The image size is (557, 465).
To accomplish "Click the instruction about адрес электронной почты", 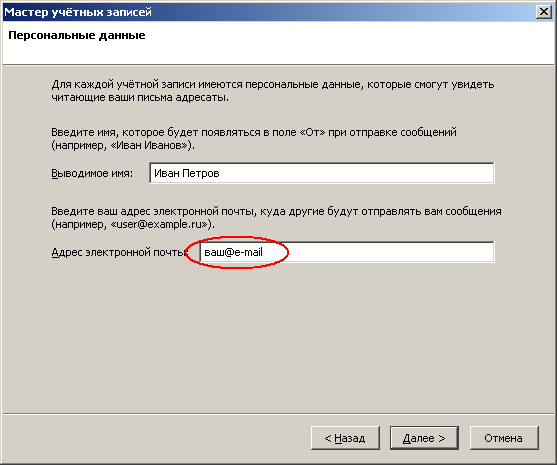I will point(276,218).
